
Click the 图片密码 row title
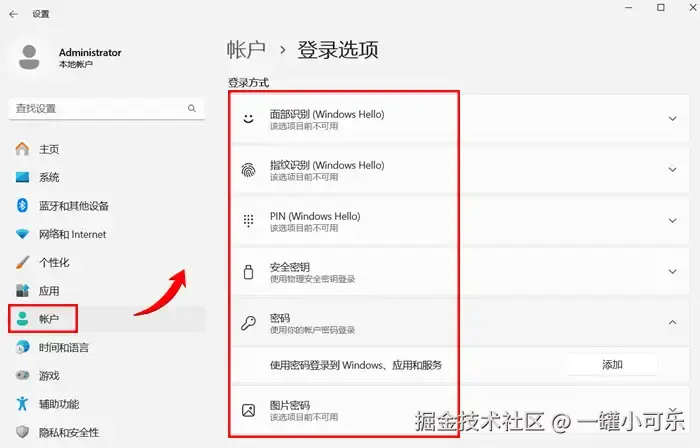click(290, 405)
